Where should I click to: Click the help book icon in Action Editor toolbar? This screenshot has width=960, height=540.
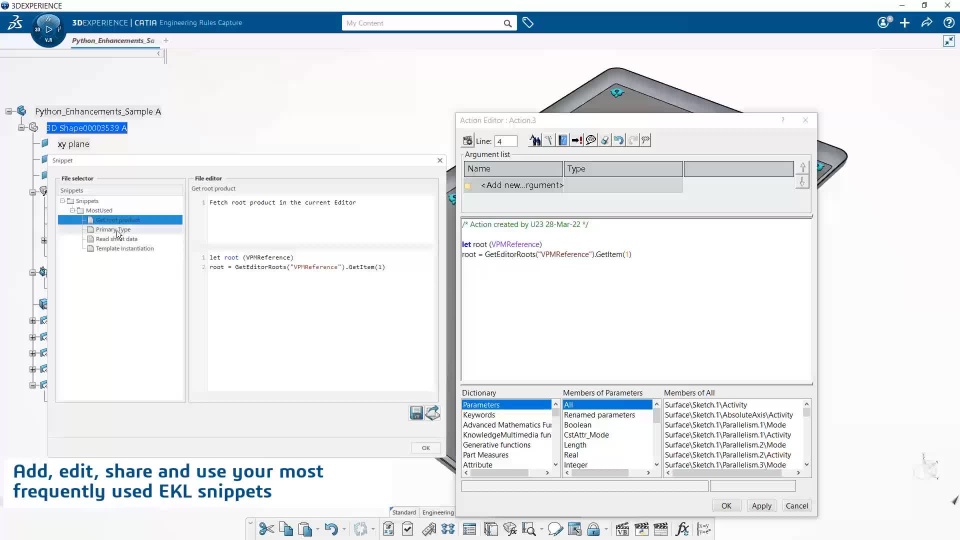(x=563, y=140)
